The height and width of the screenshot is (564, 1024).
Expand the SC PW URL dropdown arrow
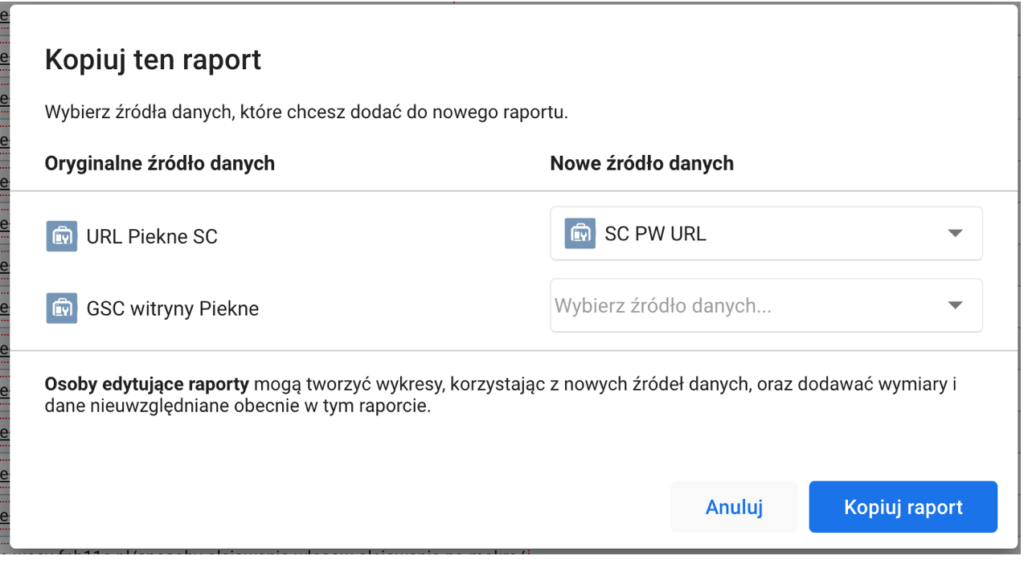click(954, 233)
